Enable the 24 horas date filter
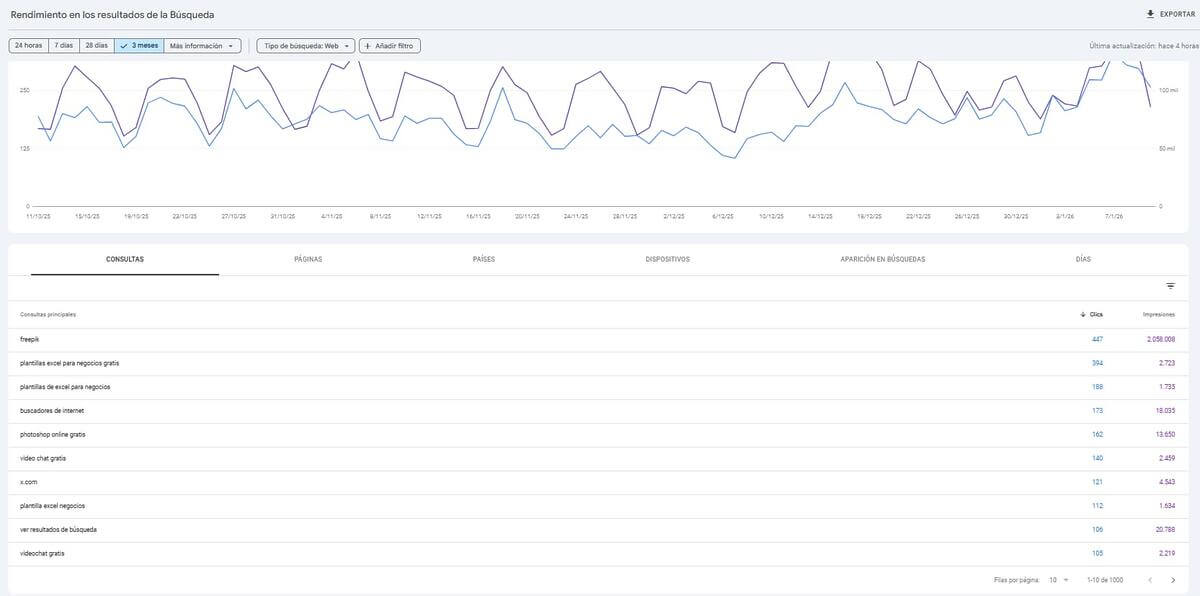This screenshot has width=1200, height=596. click(x=27, y=43)
